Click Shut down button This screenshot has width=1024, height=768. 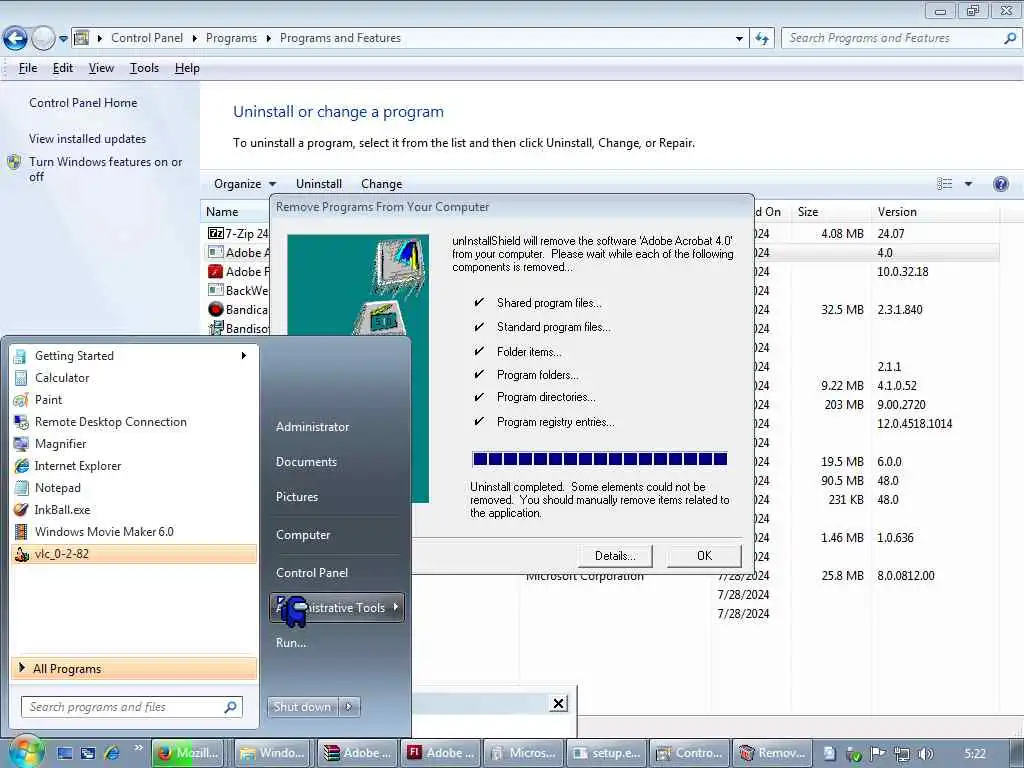(x=302, y=707)
